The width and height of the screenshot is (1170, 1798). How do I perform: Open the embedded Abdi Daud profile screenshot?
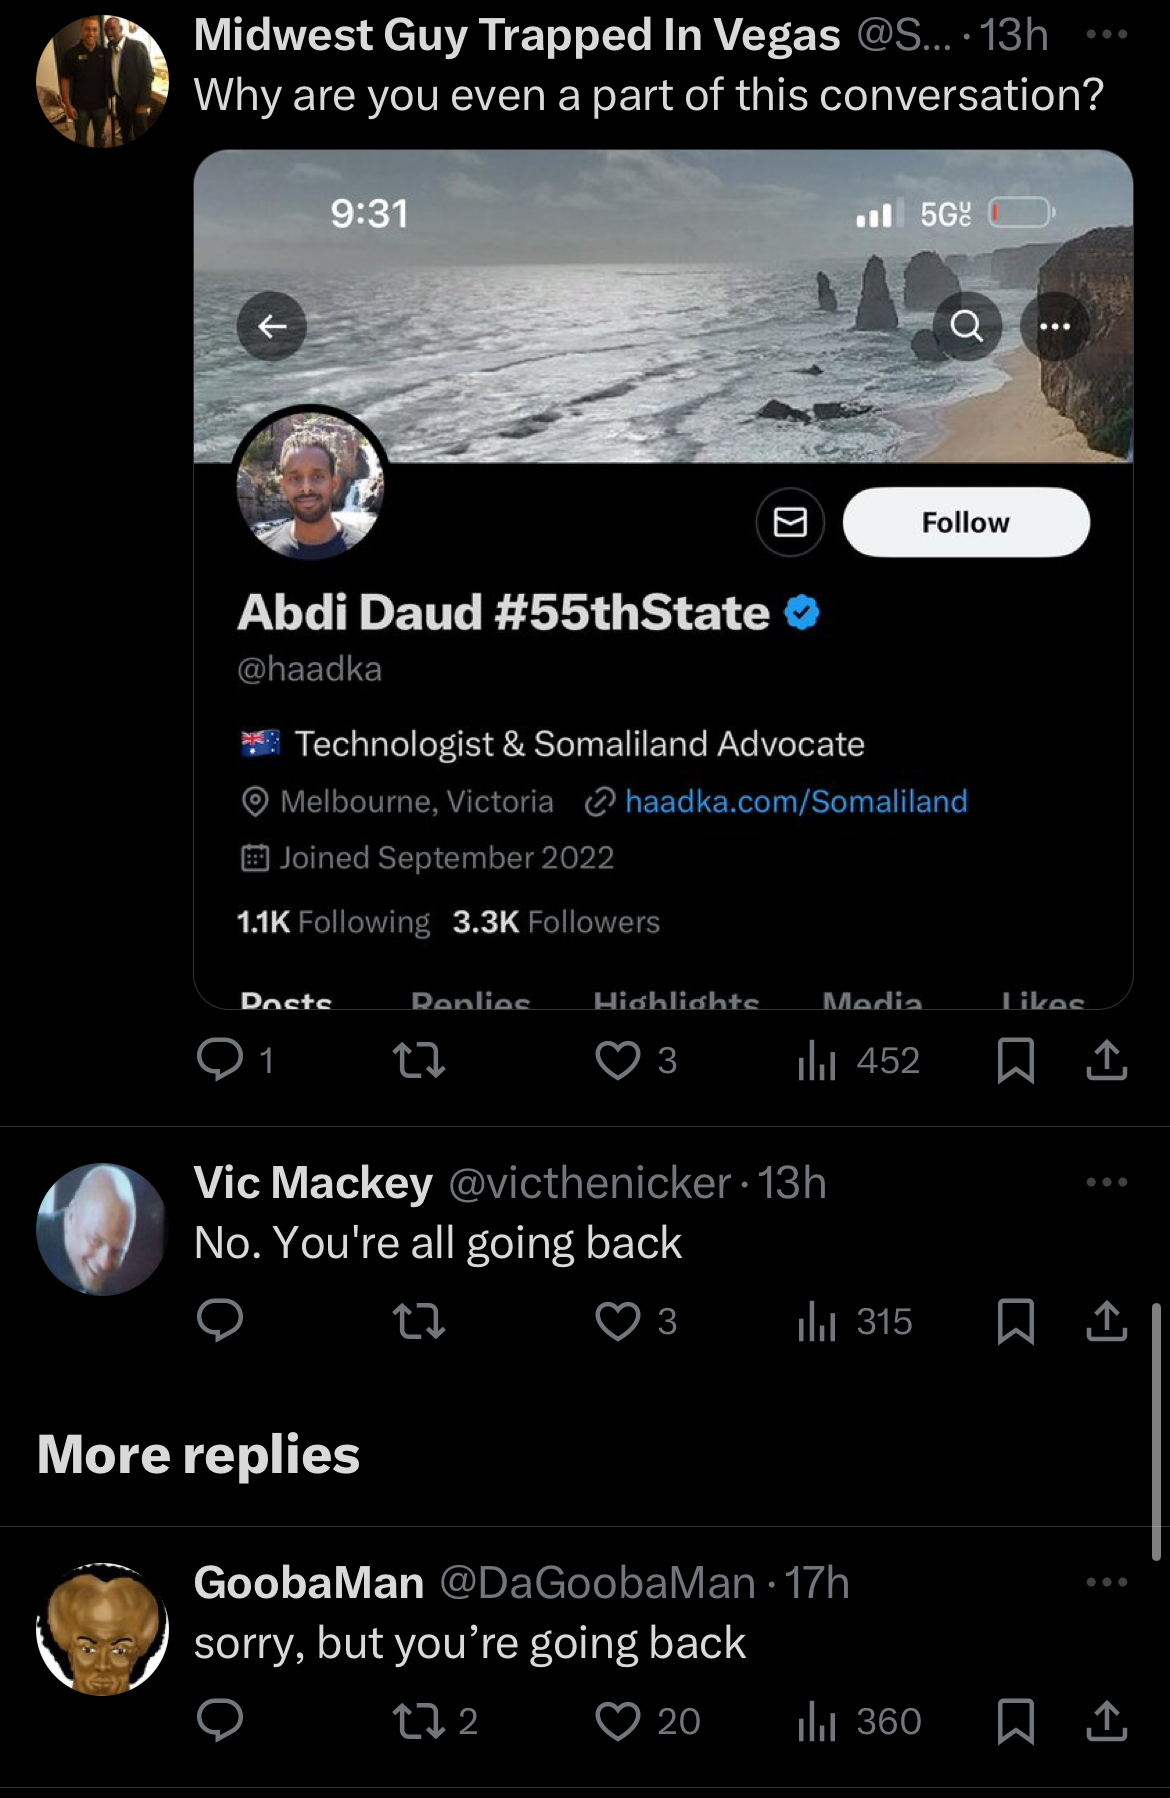pyautogui.click(x=663, y=580)
